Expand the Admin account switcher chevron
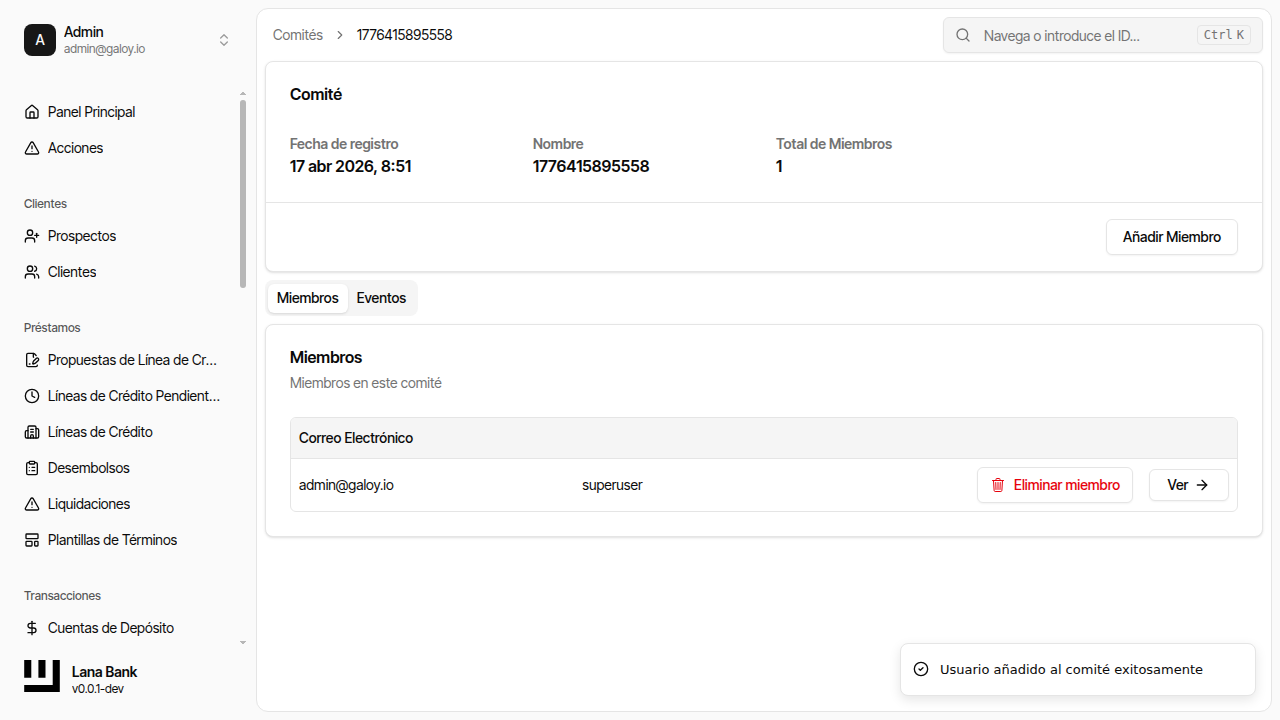Image resolution: width=1280 pixels, height=720 pixels. 224,40
